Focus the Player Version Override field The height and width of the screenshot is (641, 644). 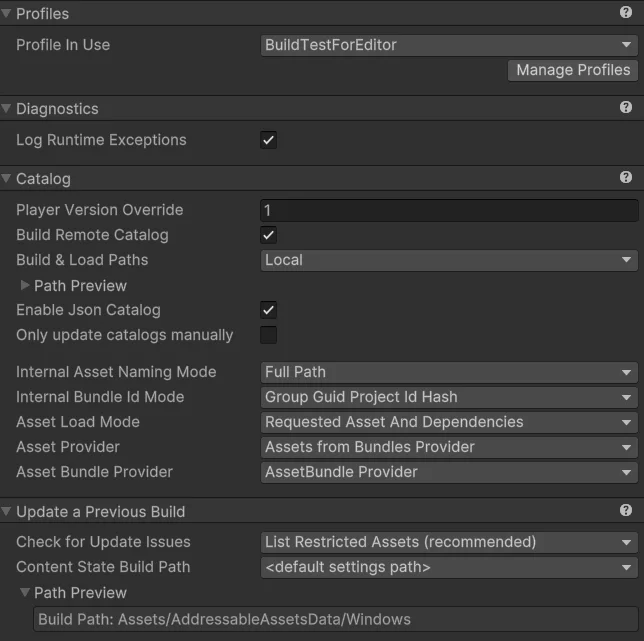click(449, 211)
